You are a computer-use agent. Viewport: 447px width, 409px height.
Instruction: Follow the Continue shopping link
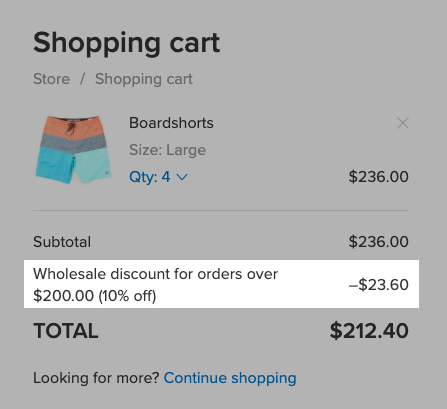click(230, 378)
